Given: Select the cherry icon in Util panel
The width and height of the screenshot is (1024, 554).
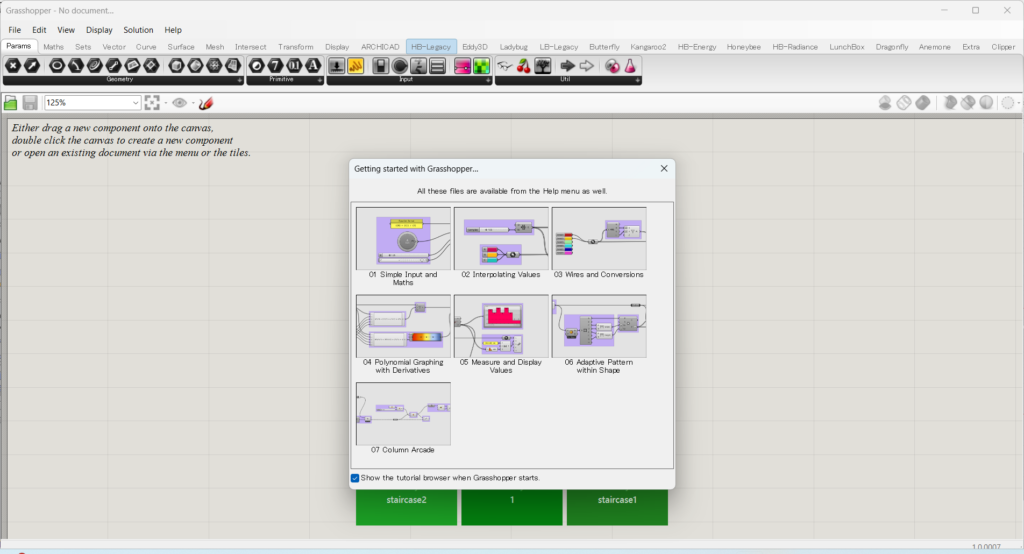Looking at the screenshot, I should pyautogui.click(x=523, y=66).
